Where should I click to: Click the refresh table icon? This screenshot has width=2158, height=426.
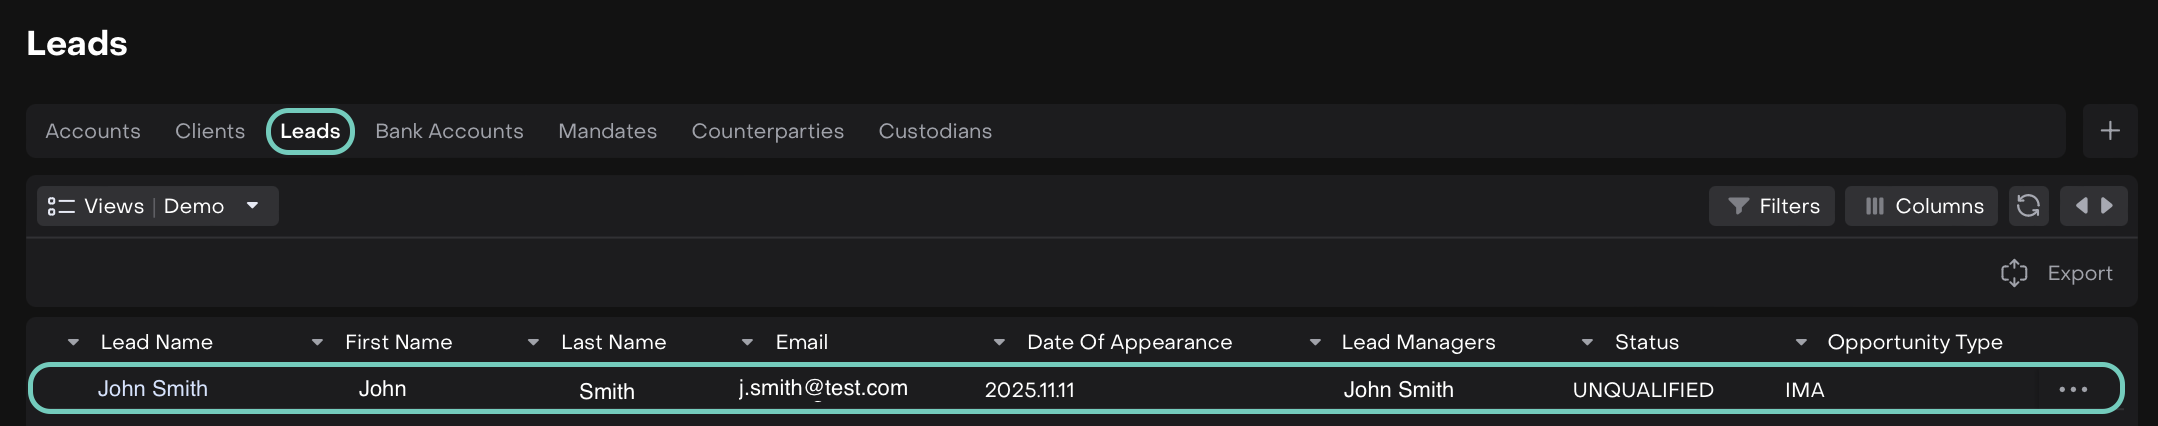click(2028, 206)
